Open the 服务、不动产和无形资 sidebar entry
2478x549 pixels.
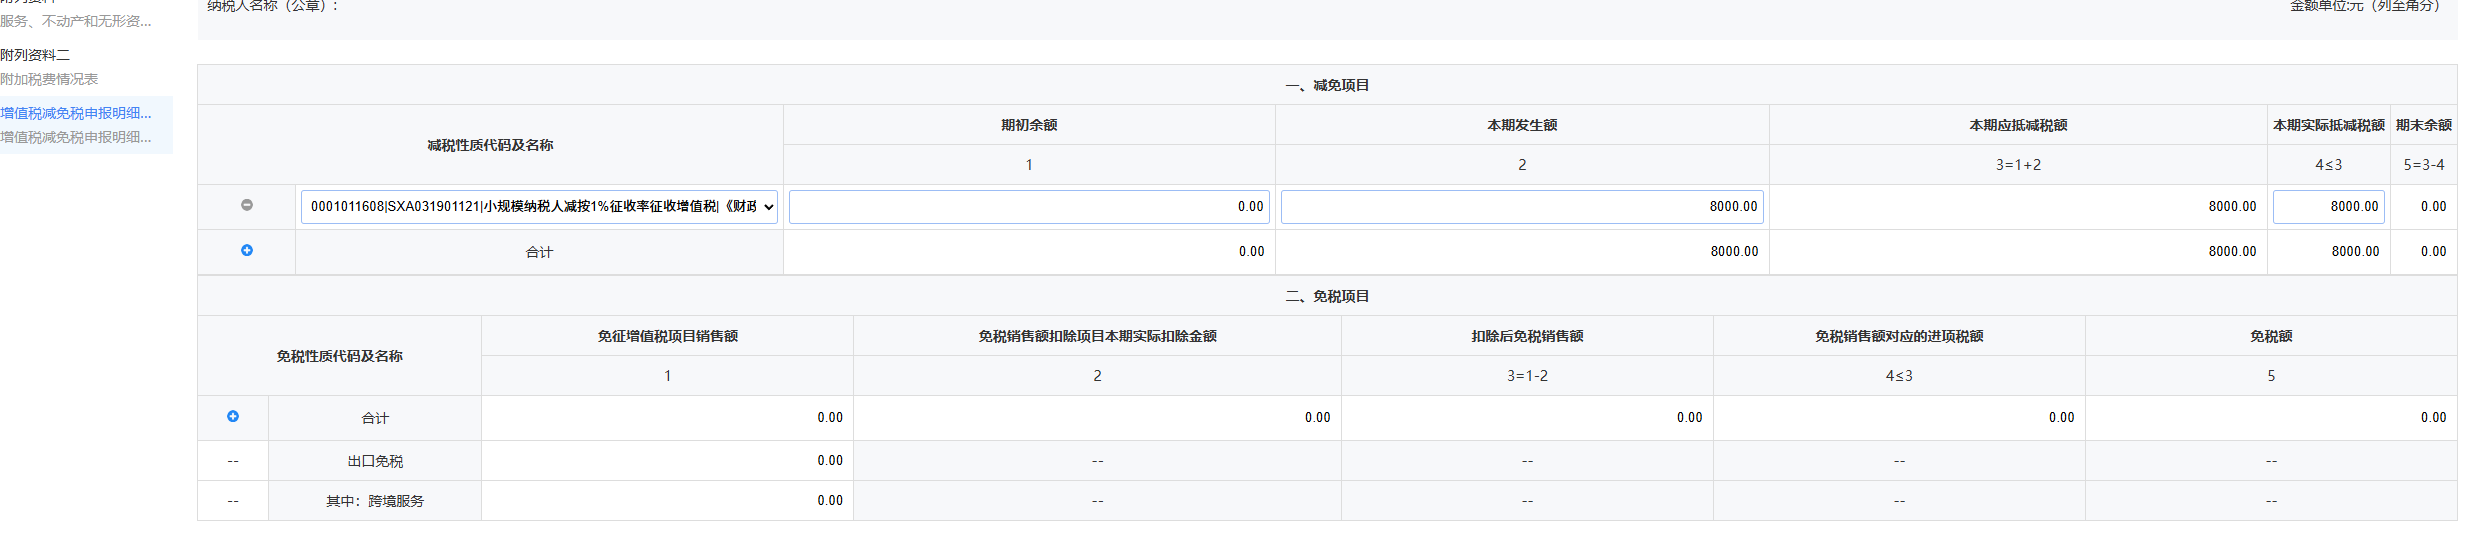[x=76, y=21]
